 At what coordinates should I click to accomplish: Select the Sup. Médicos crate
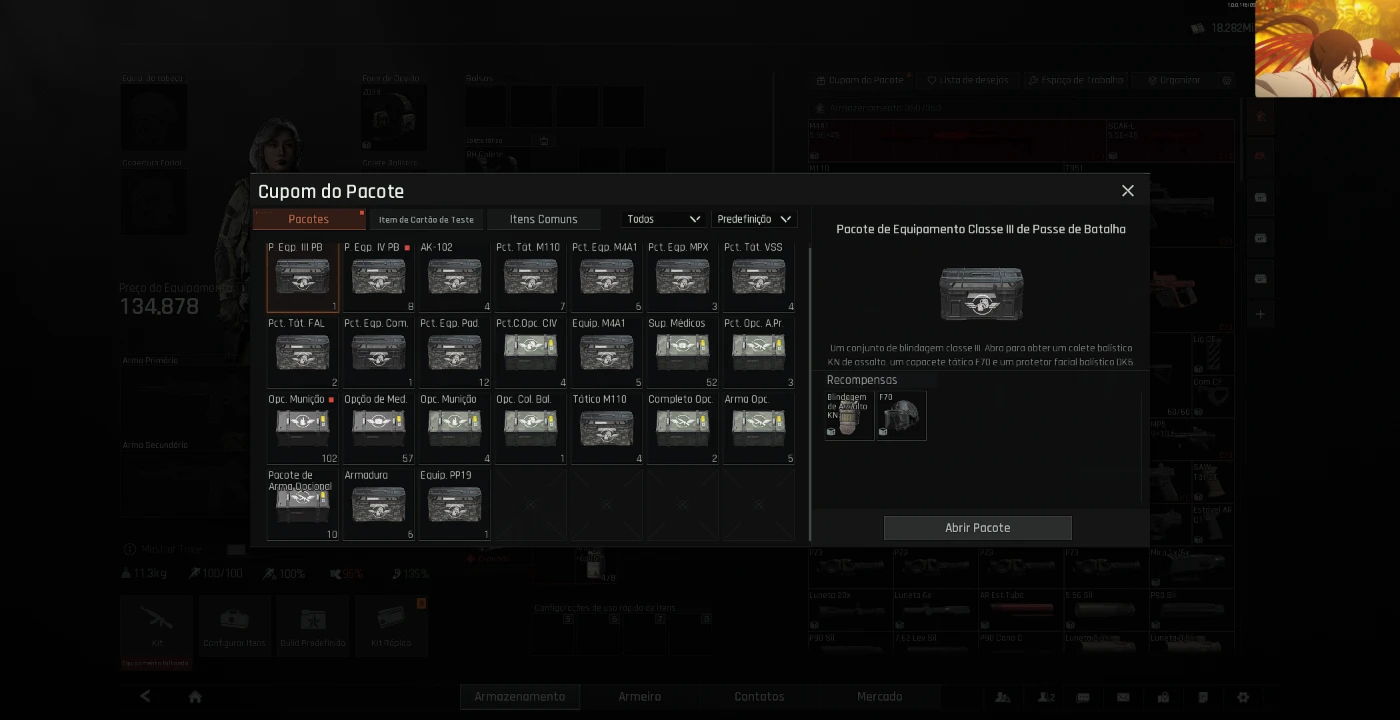(683, 353)
